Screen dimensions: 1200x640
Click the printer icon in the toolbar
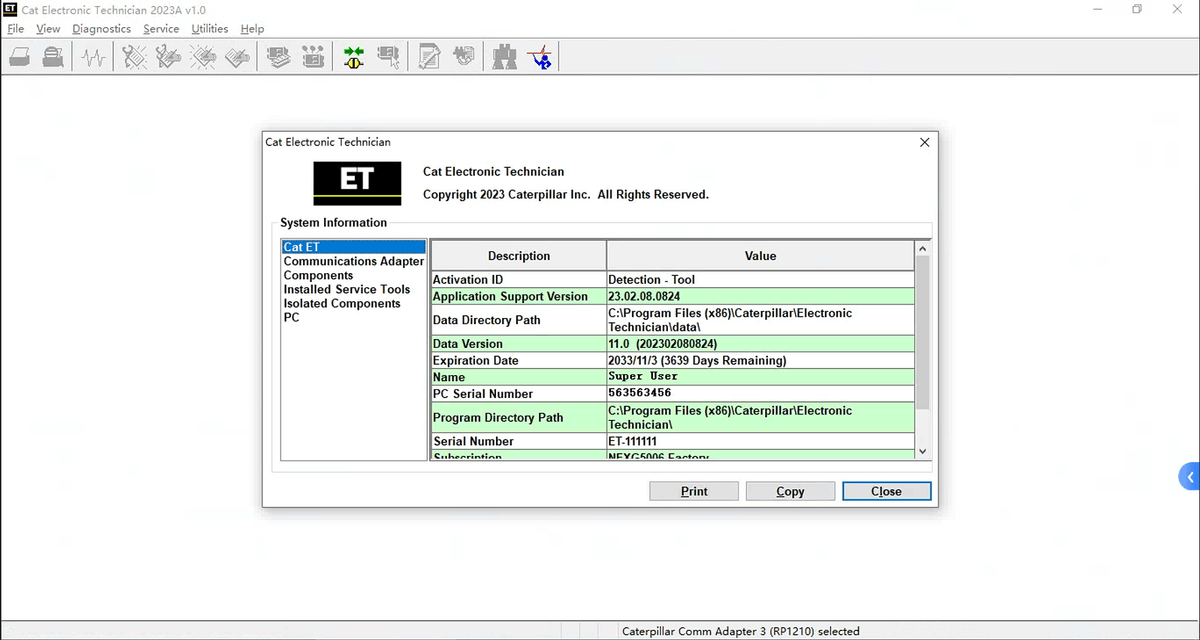(x=53, y=57)
